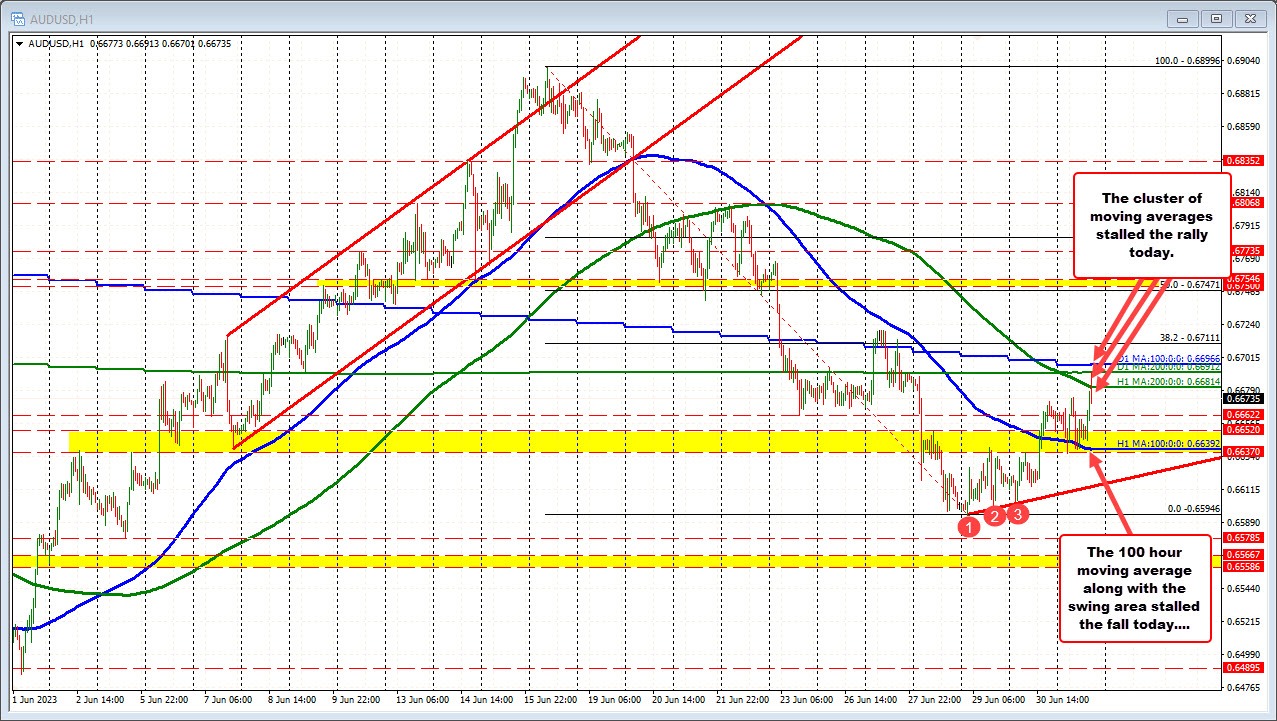
Task: Open the AUDUSD,H1 data window dropdown arrow
Action: pyautogui.click(x=20, y=44)
